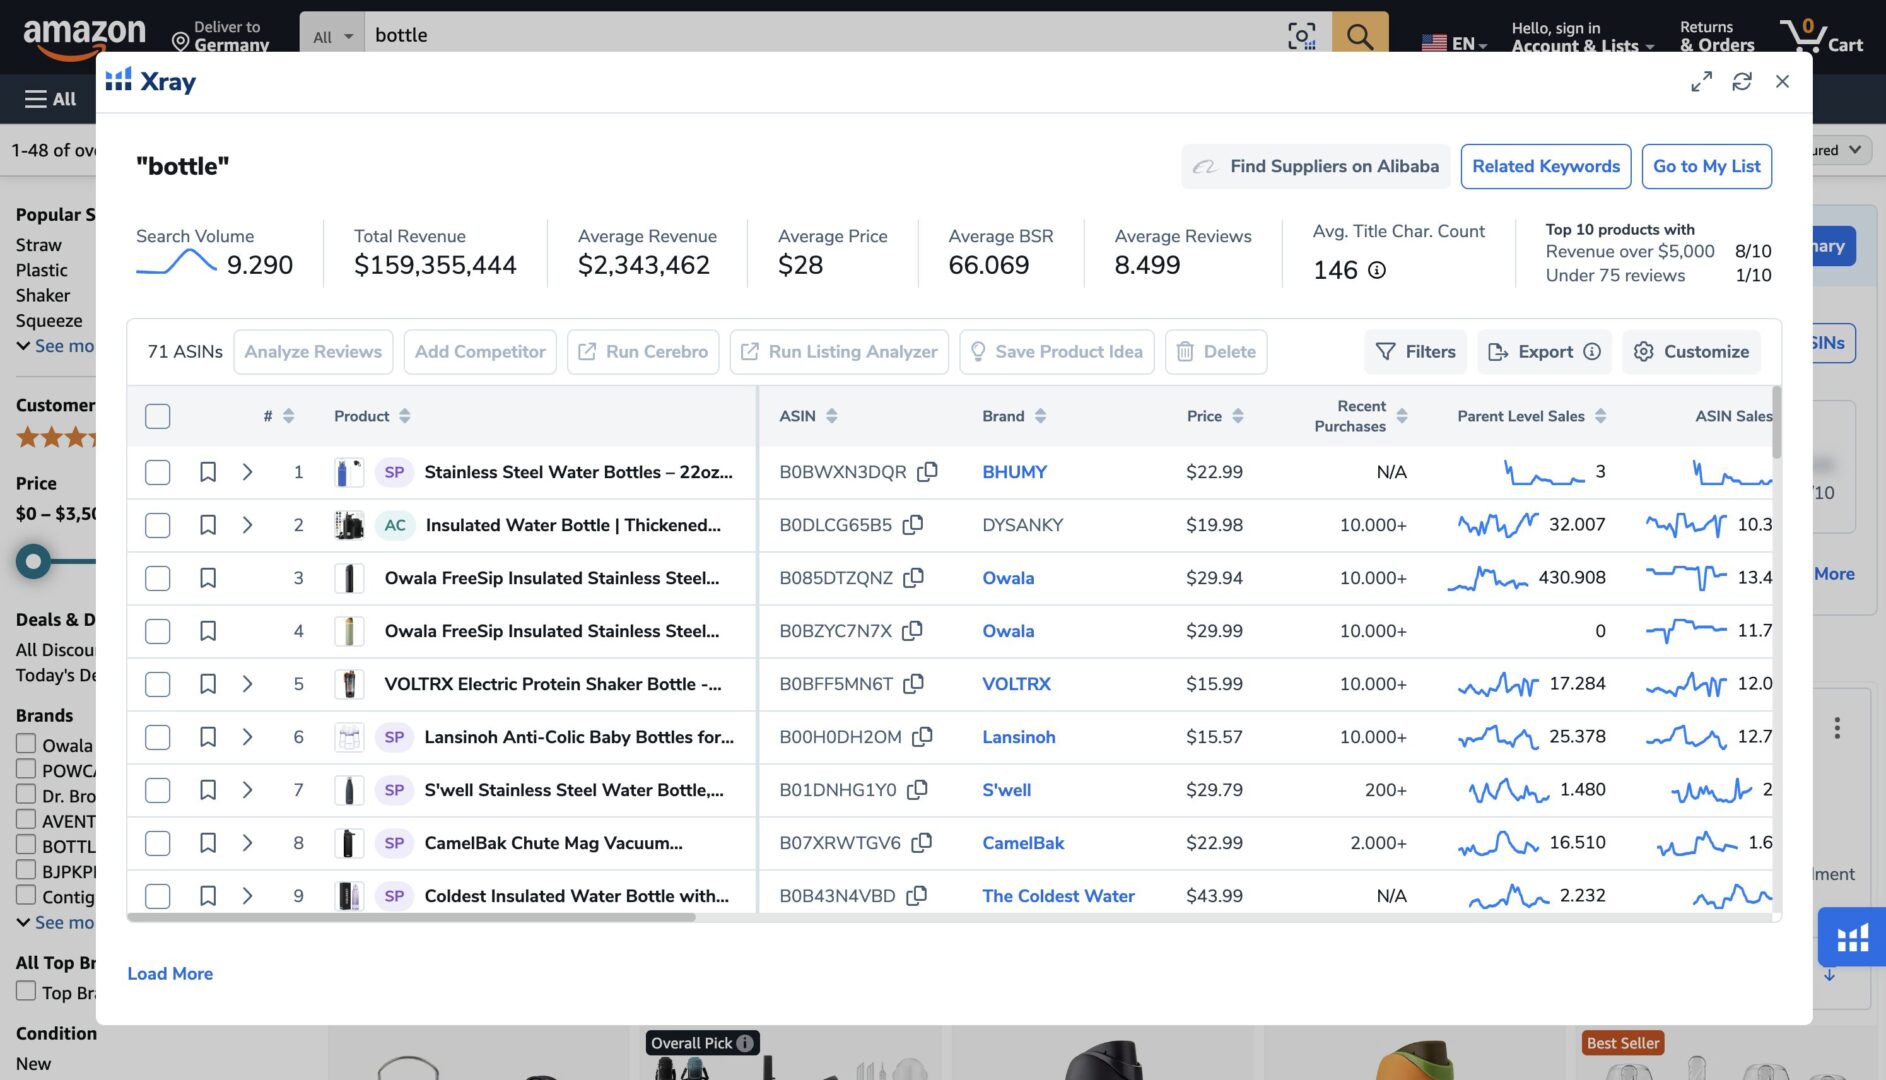Expand the S'well row 7 variations

pyautogui.click(x=247, y=790)
